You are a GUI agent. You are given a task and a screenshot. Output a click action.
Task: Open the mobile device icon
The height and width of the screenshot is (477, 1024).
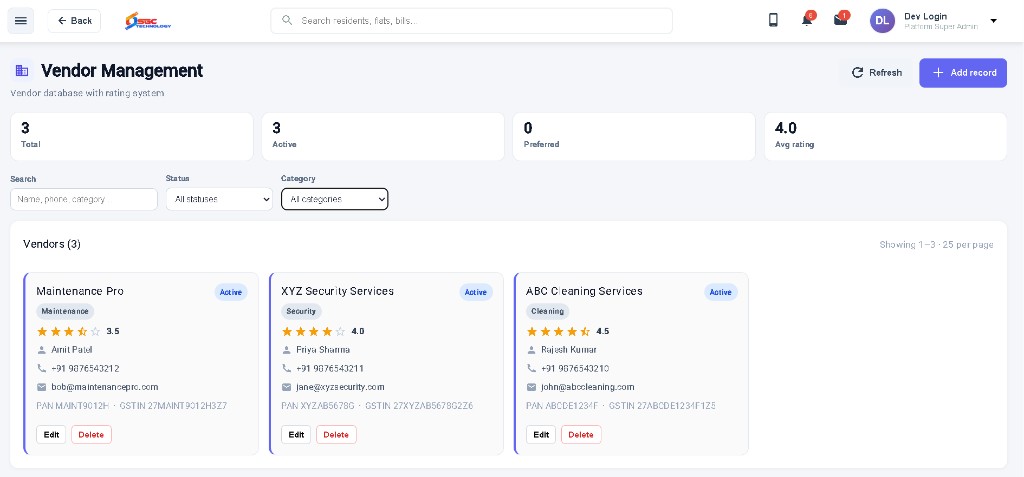click(773, 20)
